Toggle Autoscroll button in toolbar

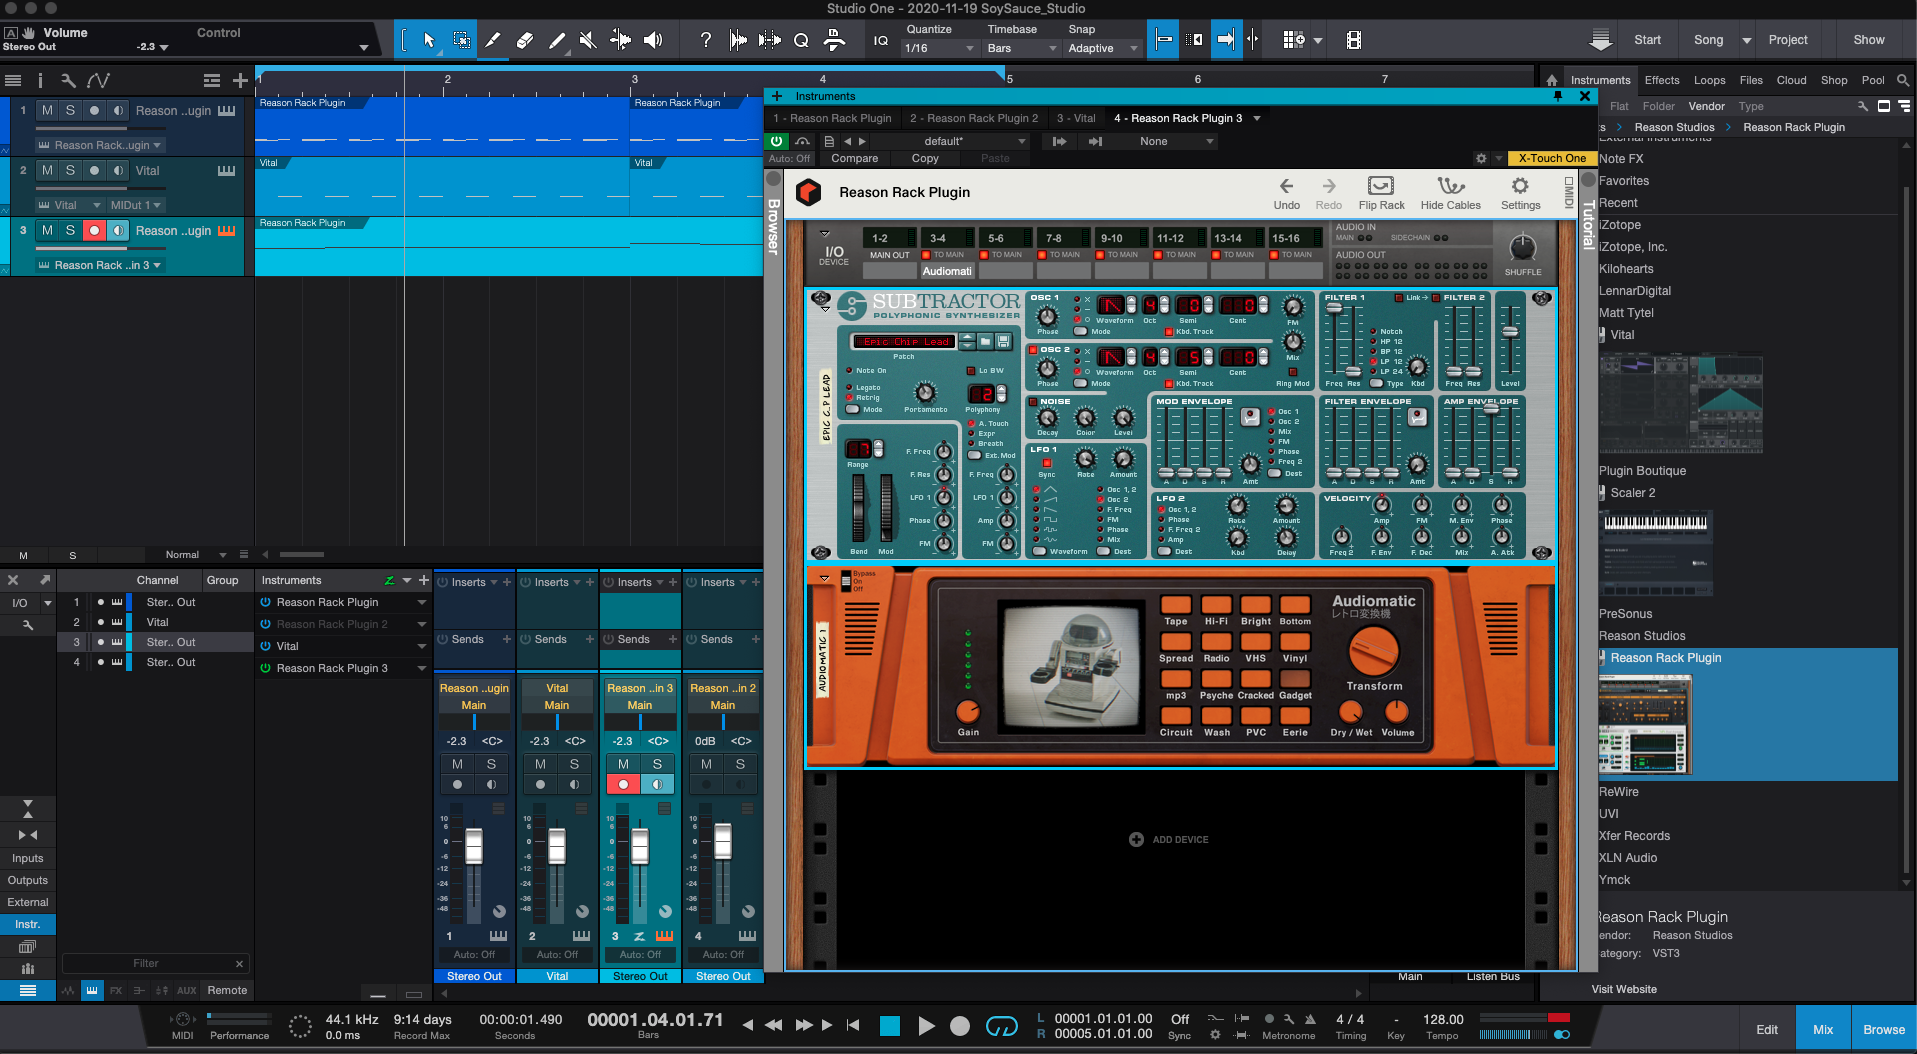[1225, 40]
